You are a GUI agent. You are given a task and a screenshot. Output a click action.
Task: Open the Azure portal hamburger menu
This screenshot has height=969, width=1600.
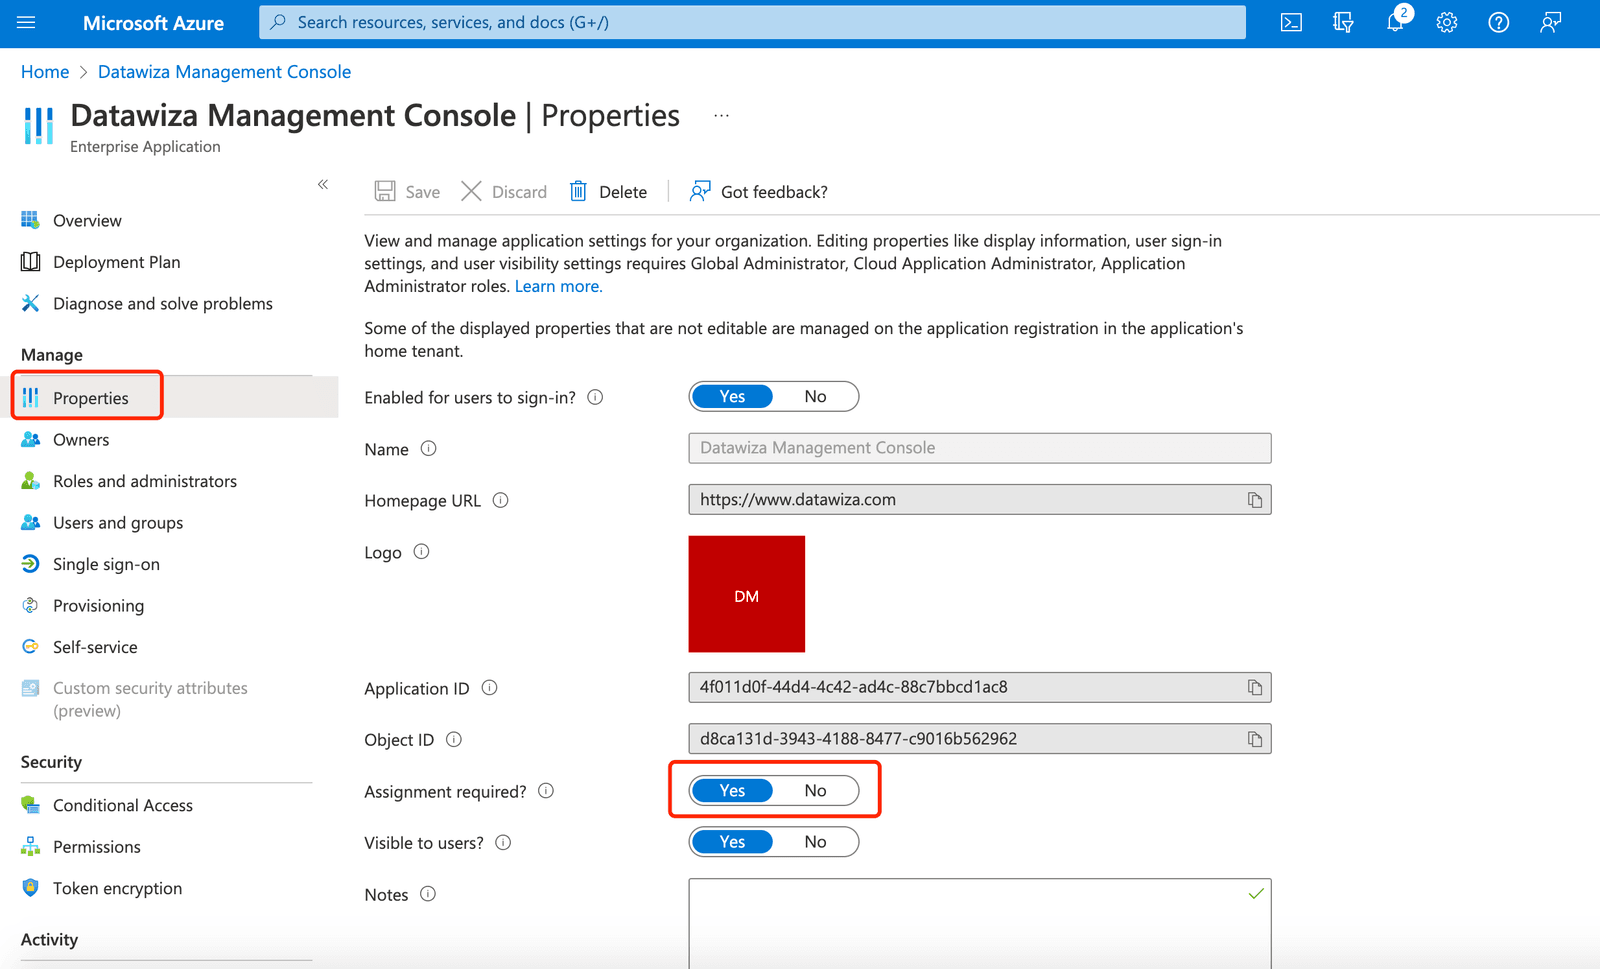(x=26, y=22)
